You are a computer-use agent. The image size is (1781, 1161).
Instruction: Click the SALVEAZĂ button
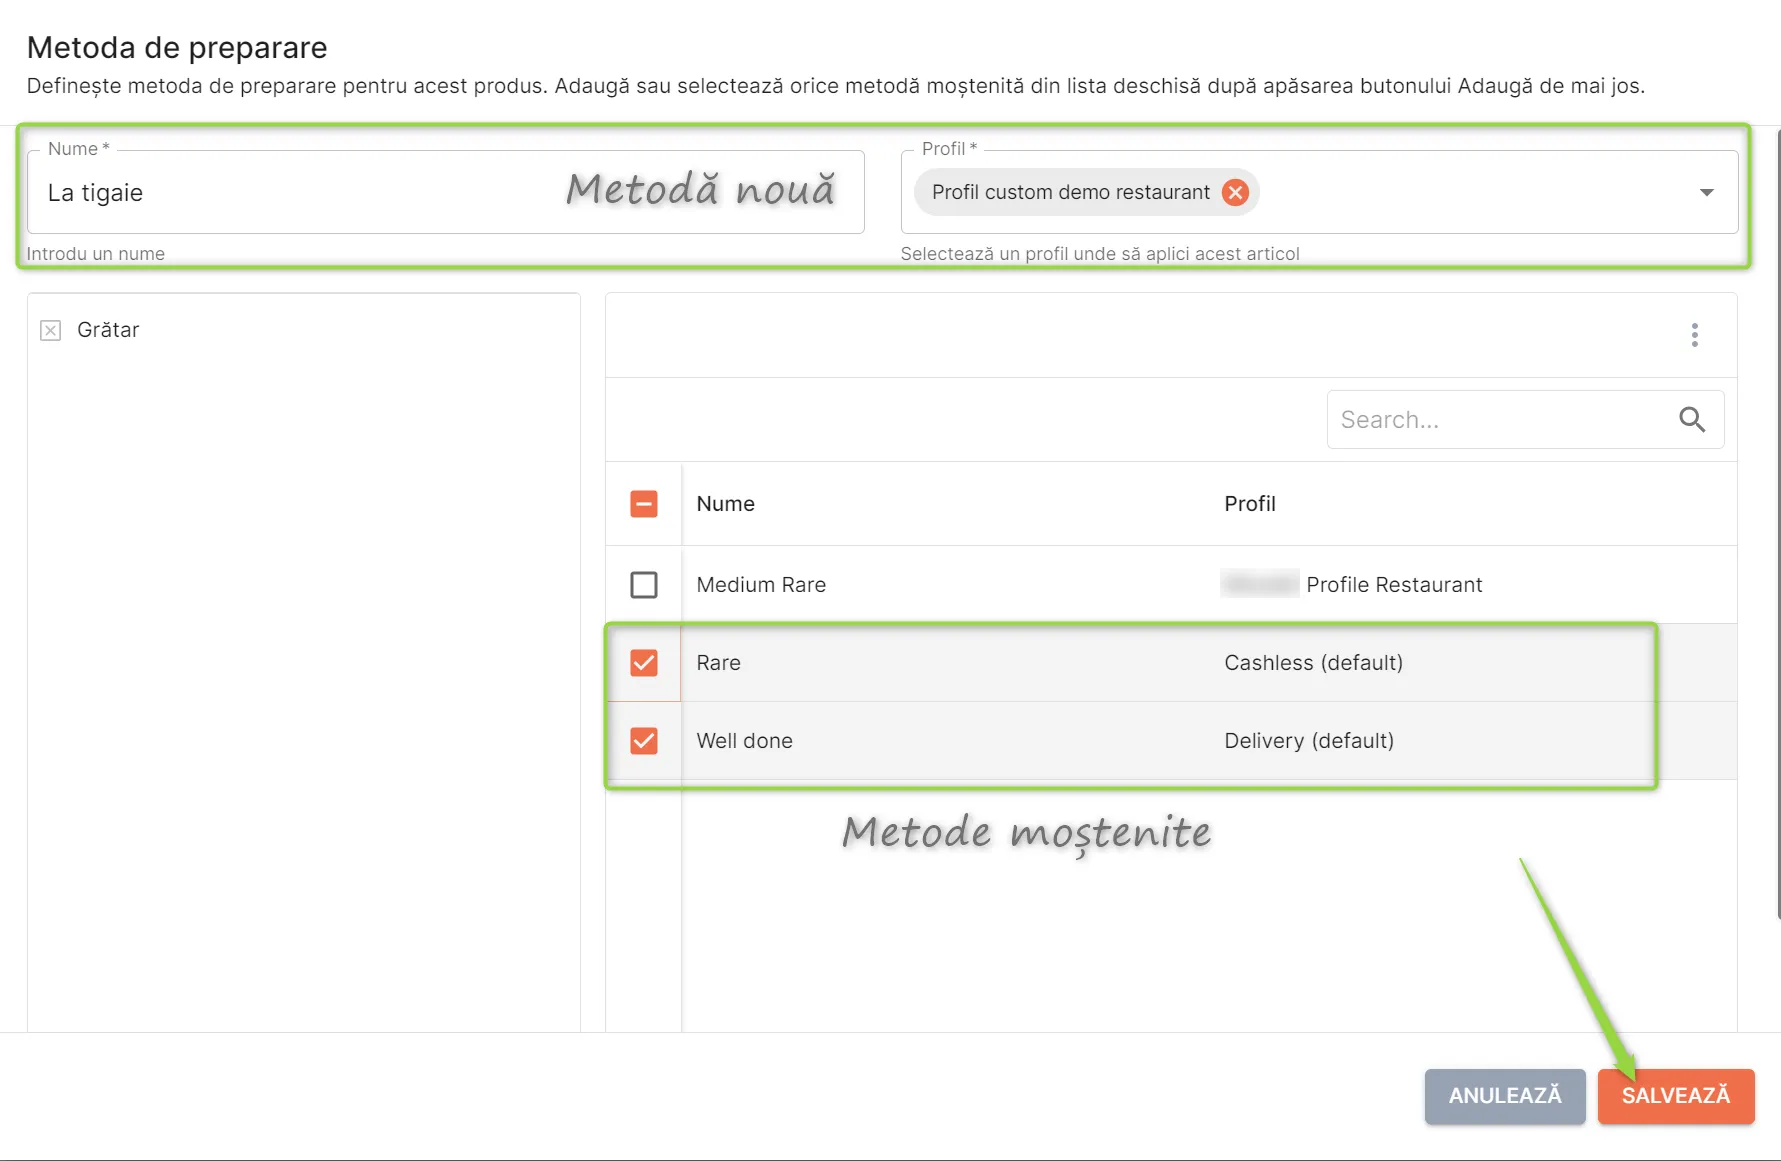[x=1676, y=1096]
